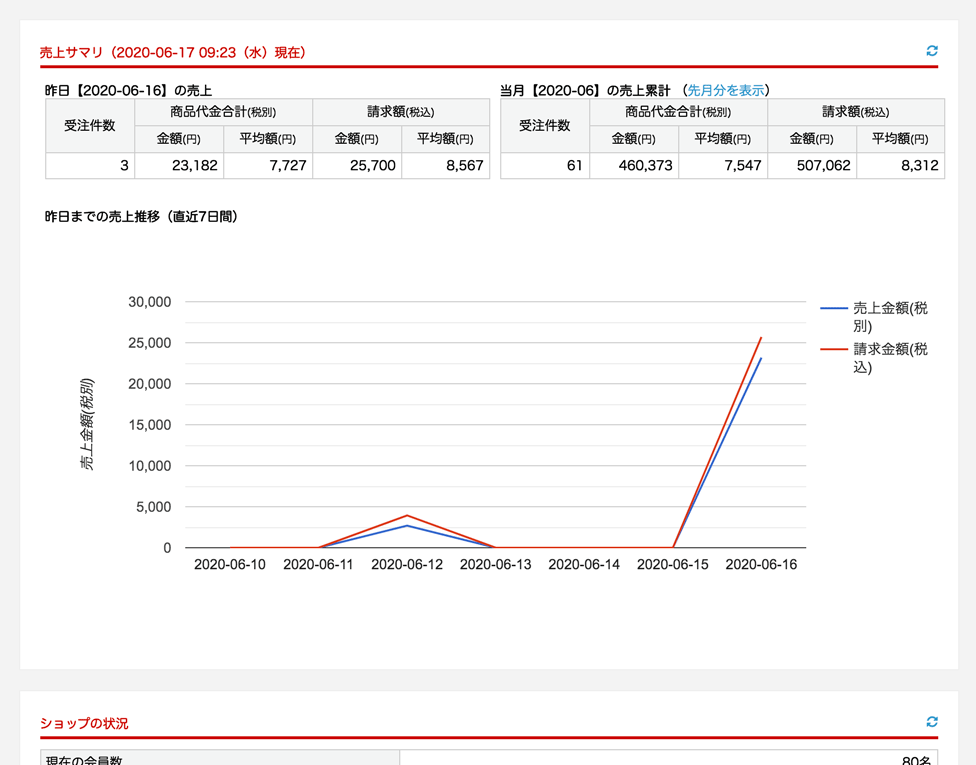
Task: Select the monthly order count cell 61
Action: tap(545, 166)
